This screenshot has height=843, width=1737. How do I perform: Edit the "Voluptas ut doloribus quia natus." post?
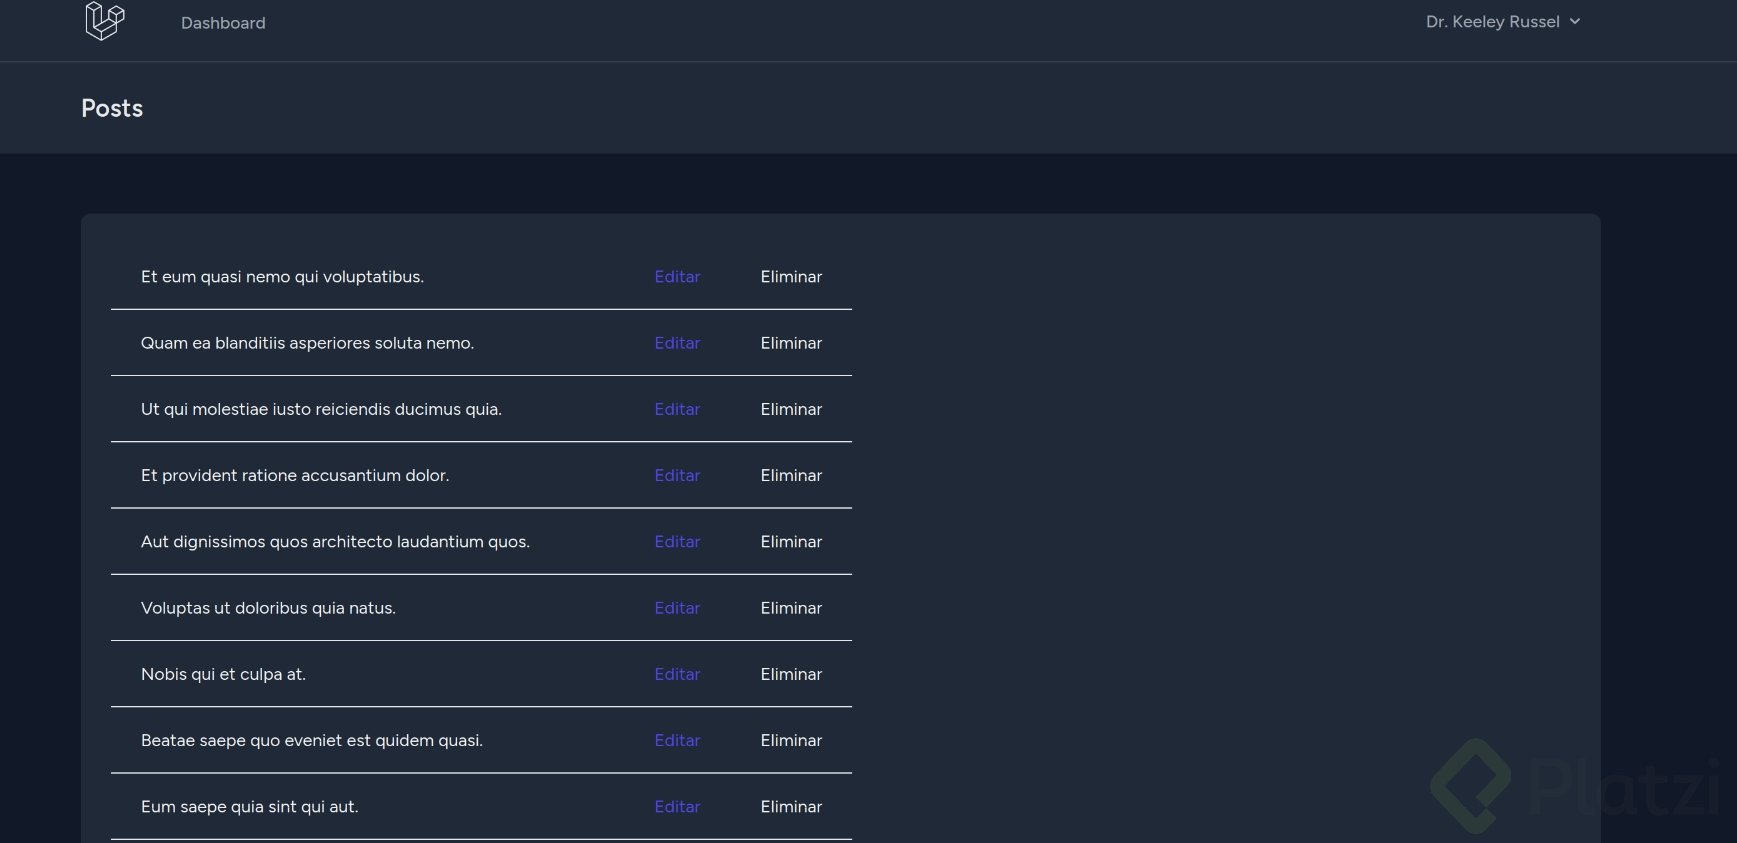[677, 608]
